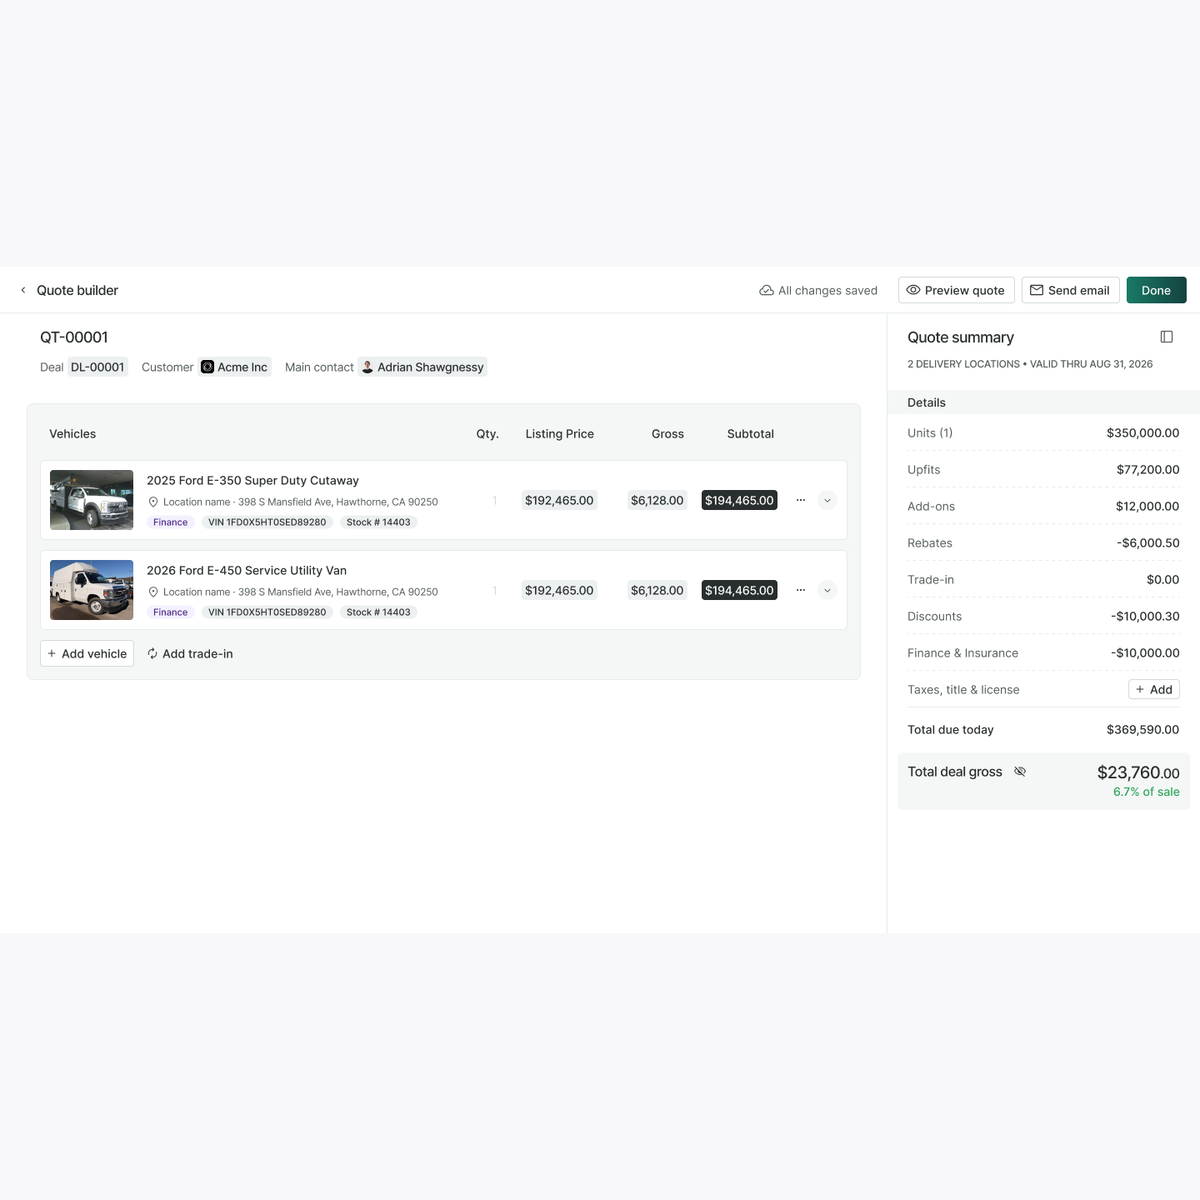
Task: Click Stock # 14403 on E-450 row
Action: tap(378, 612)
